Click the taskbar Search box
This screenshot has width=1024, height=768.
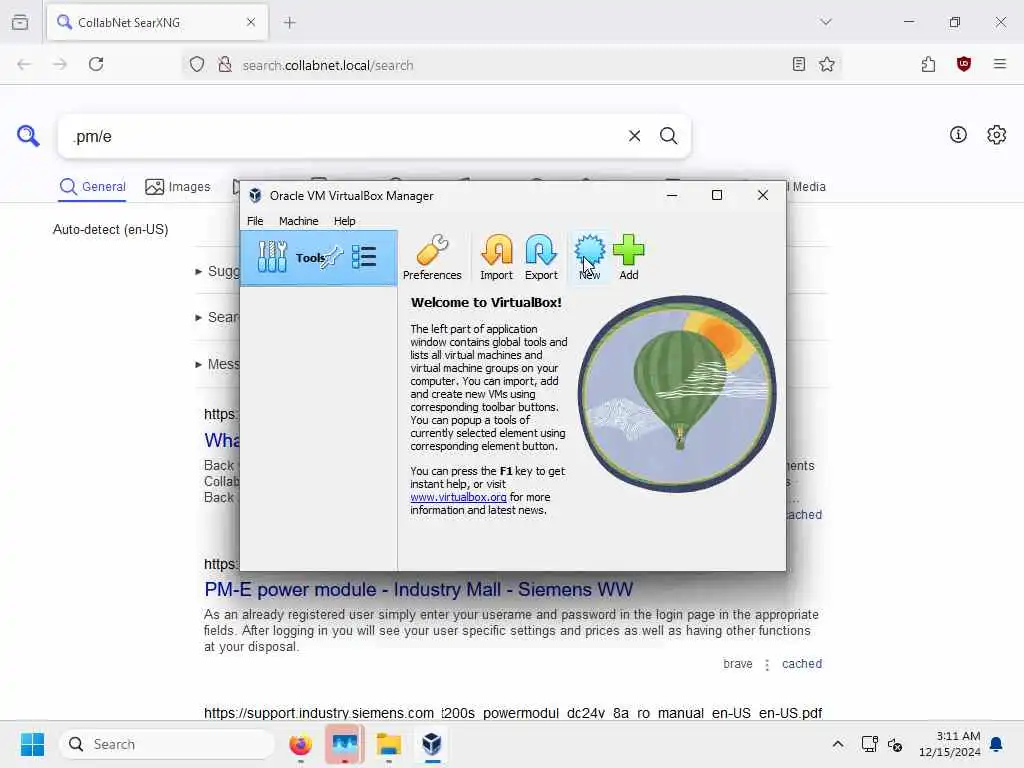[167, 744]
